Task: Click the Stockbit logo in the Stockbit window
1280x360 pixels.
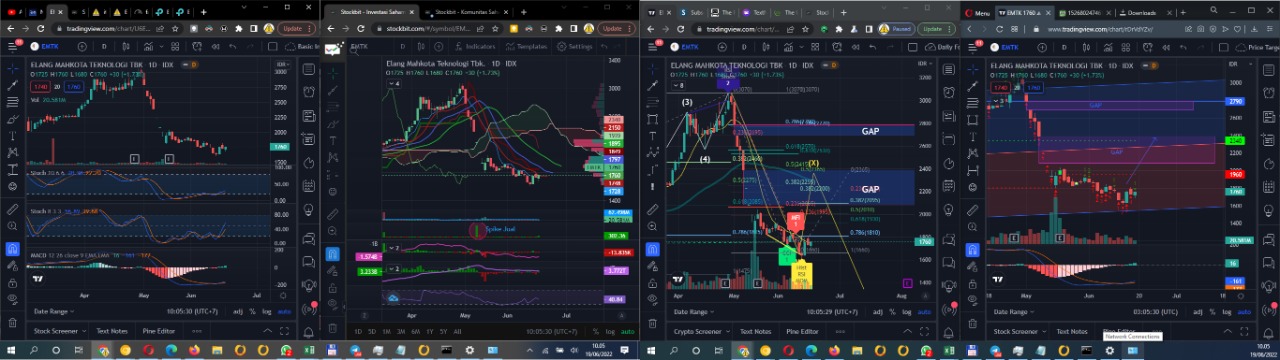Action: point(333,48)
